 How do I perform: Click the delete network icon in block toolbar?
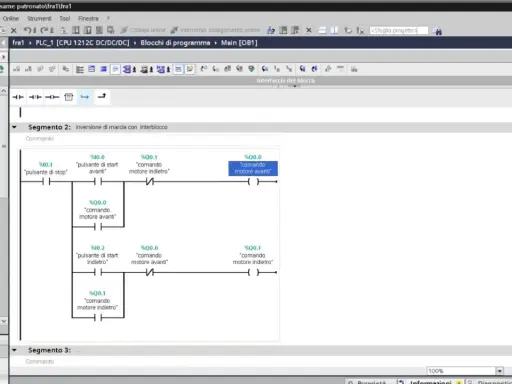(x=28, y=69)
